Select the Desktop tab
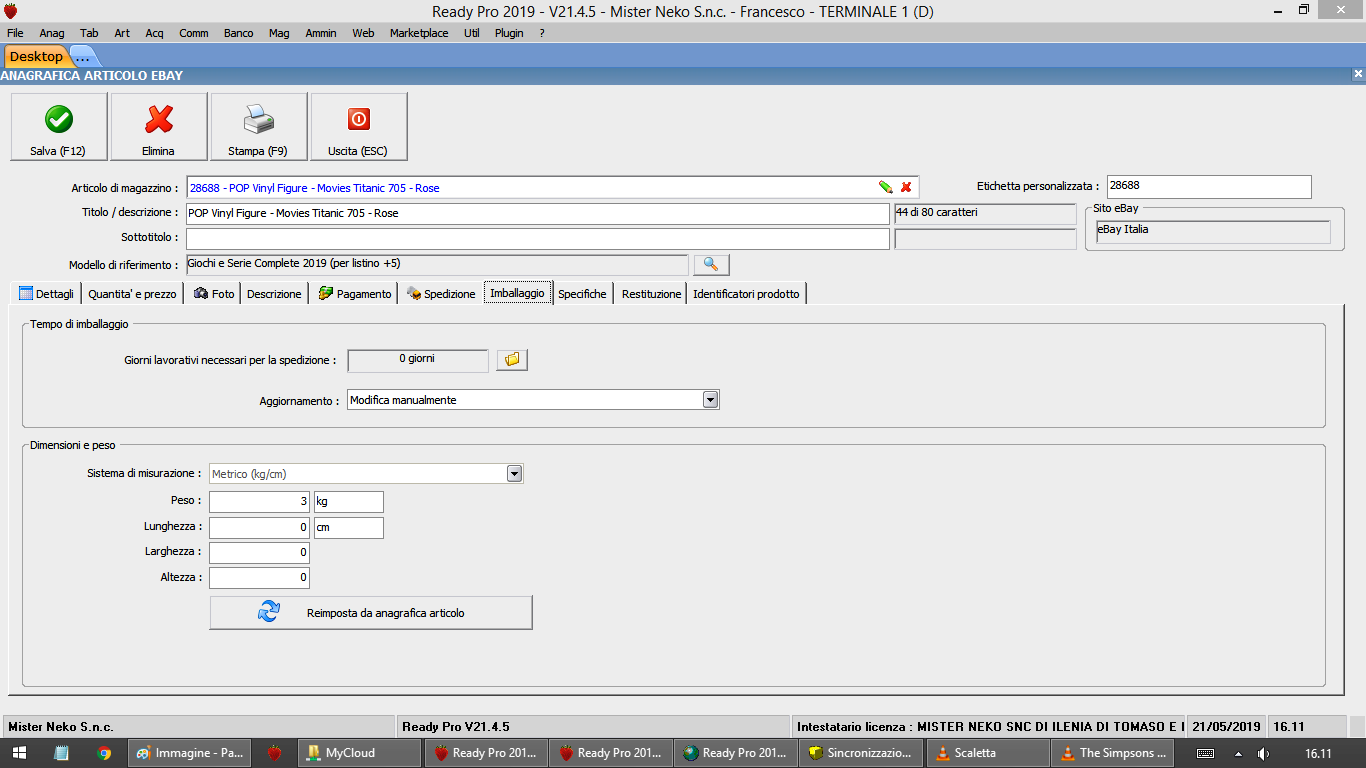Viewport: 1366px width, 768px height. [x=36, y=56]
